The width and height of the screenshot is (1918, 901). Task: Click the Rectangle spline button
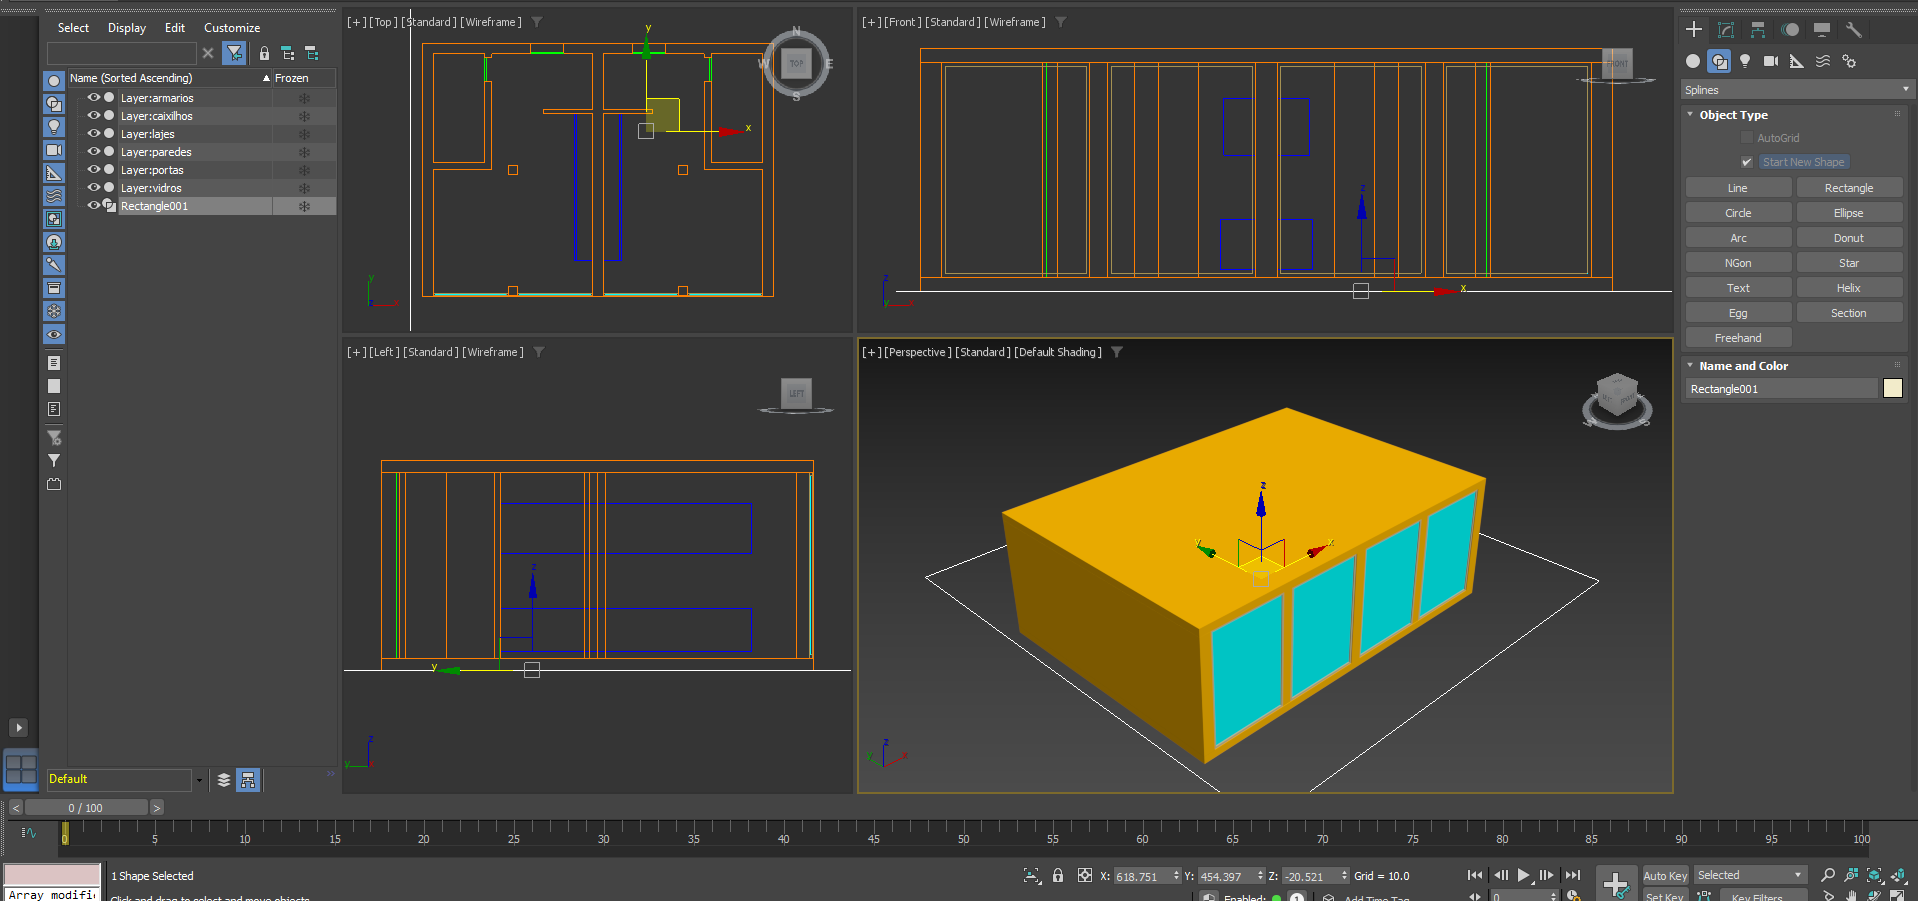tap(1849, 188)
